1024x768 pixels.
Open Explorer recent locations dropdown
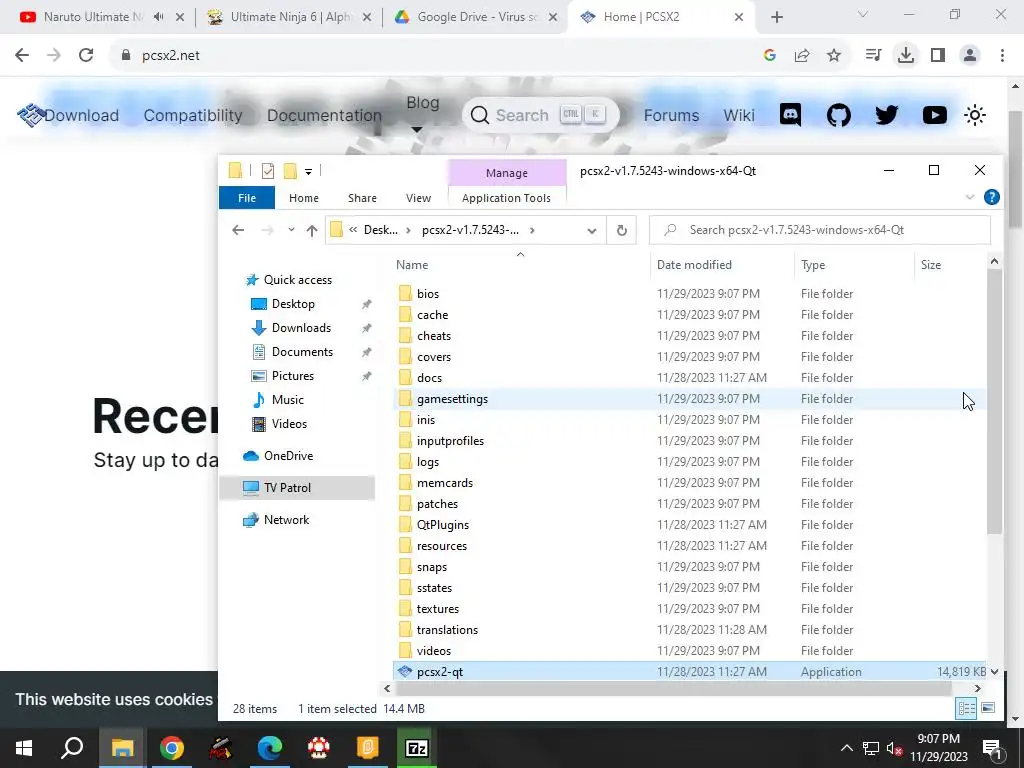tap(291, 230)
